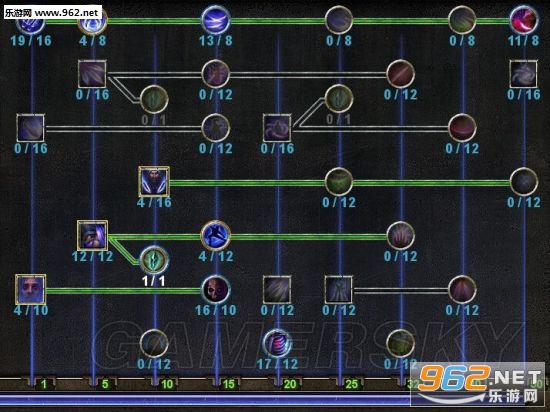Click level 1 marker on mastery bar
Screen dimensions: 550x412
coord(43,384)
